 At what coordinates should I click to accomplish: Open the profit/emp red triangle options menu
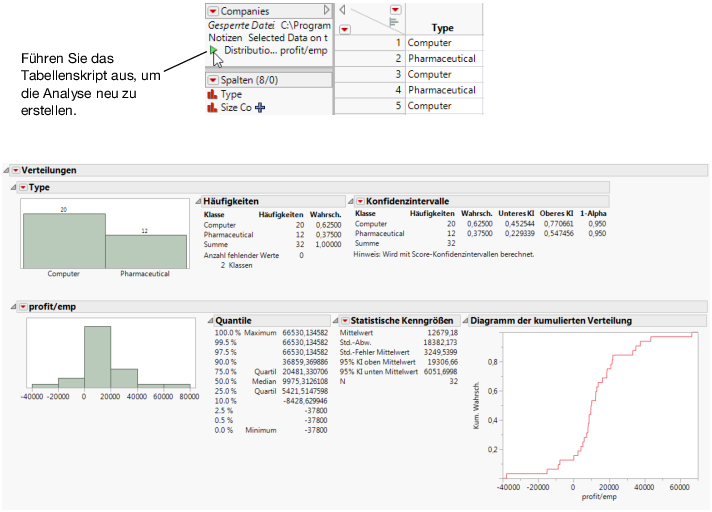click(x=22, y=305)
